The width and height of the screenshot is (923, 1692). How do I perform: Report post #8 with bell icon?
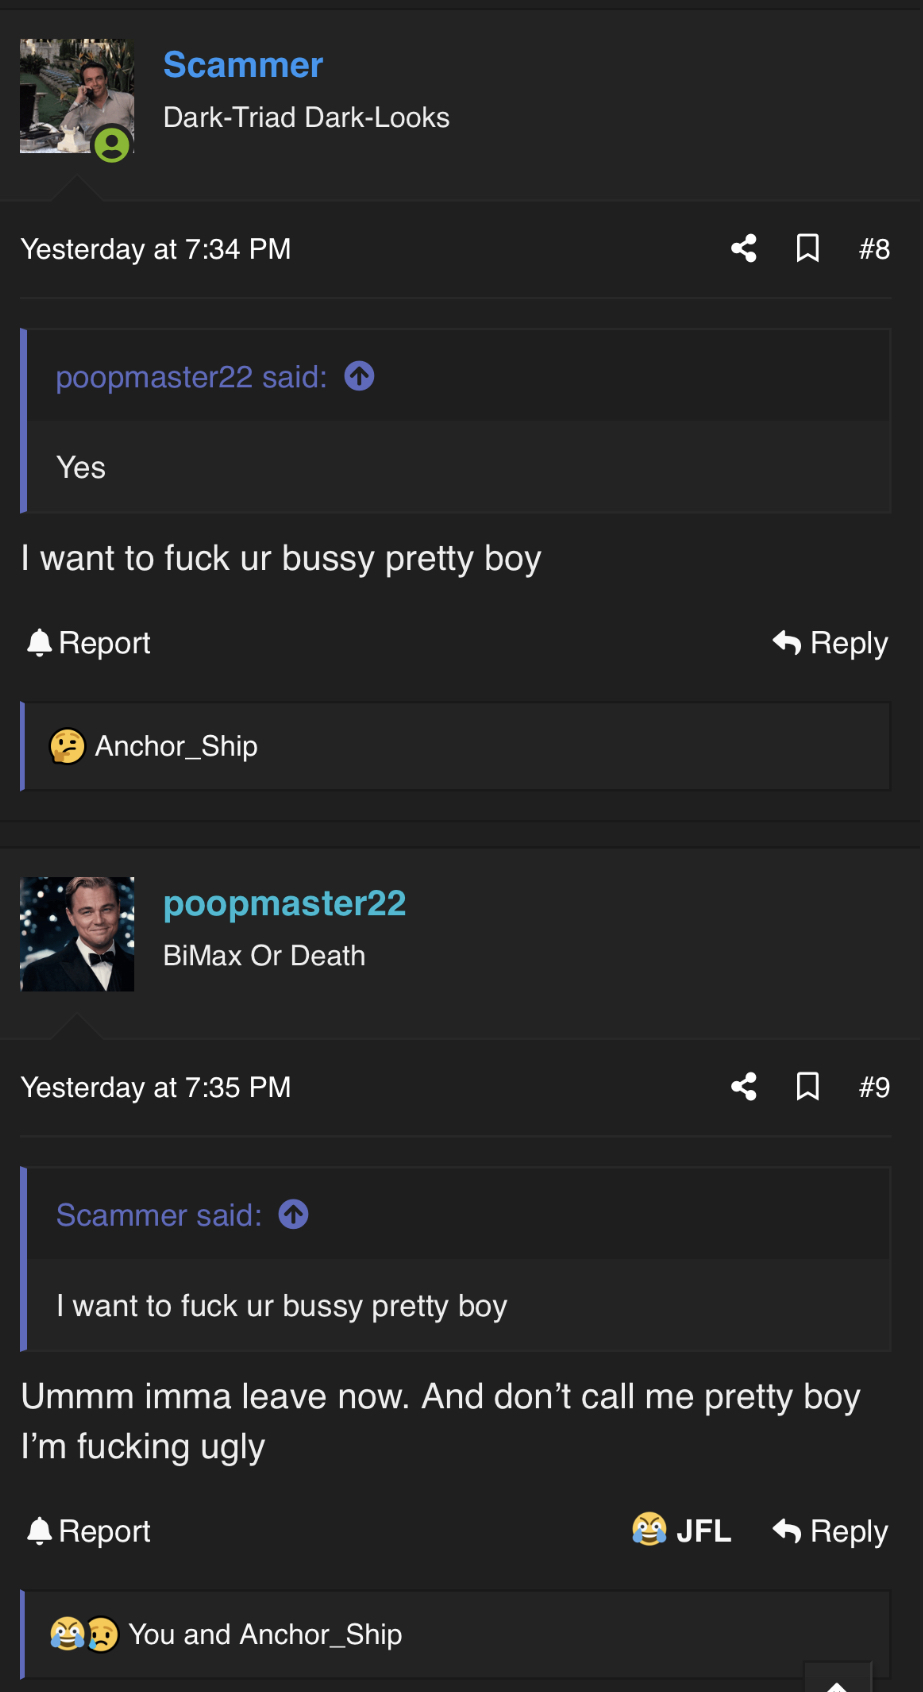click(88, 643)
